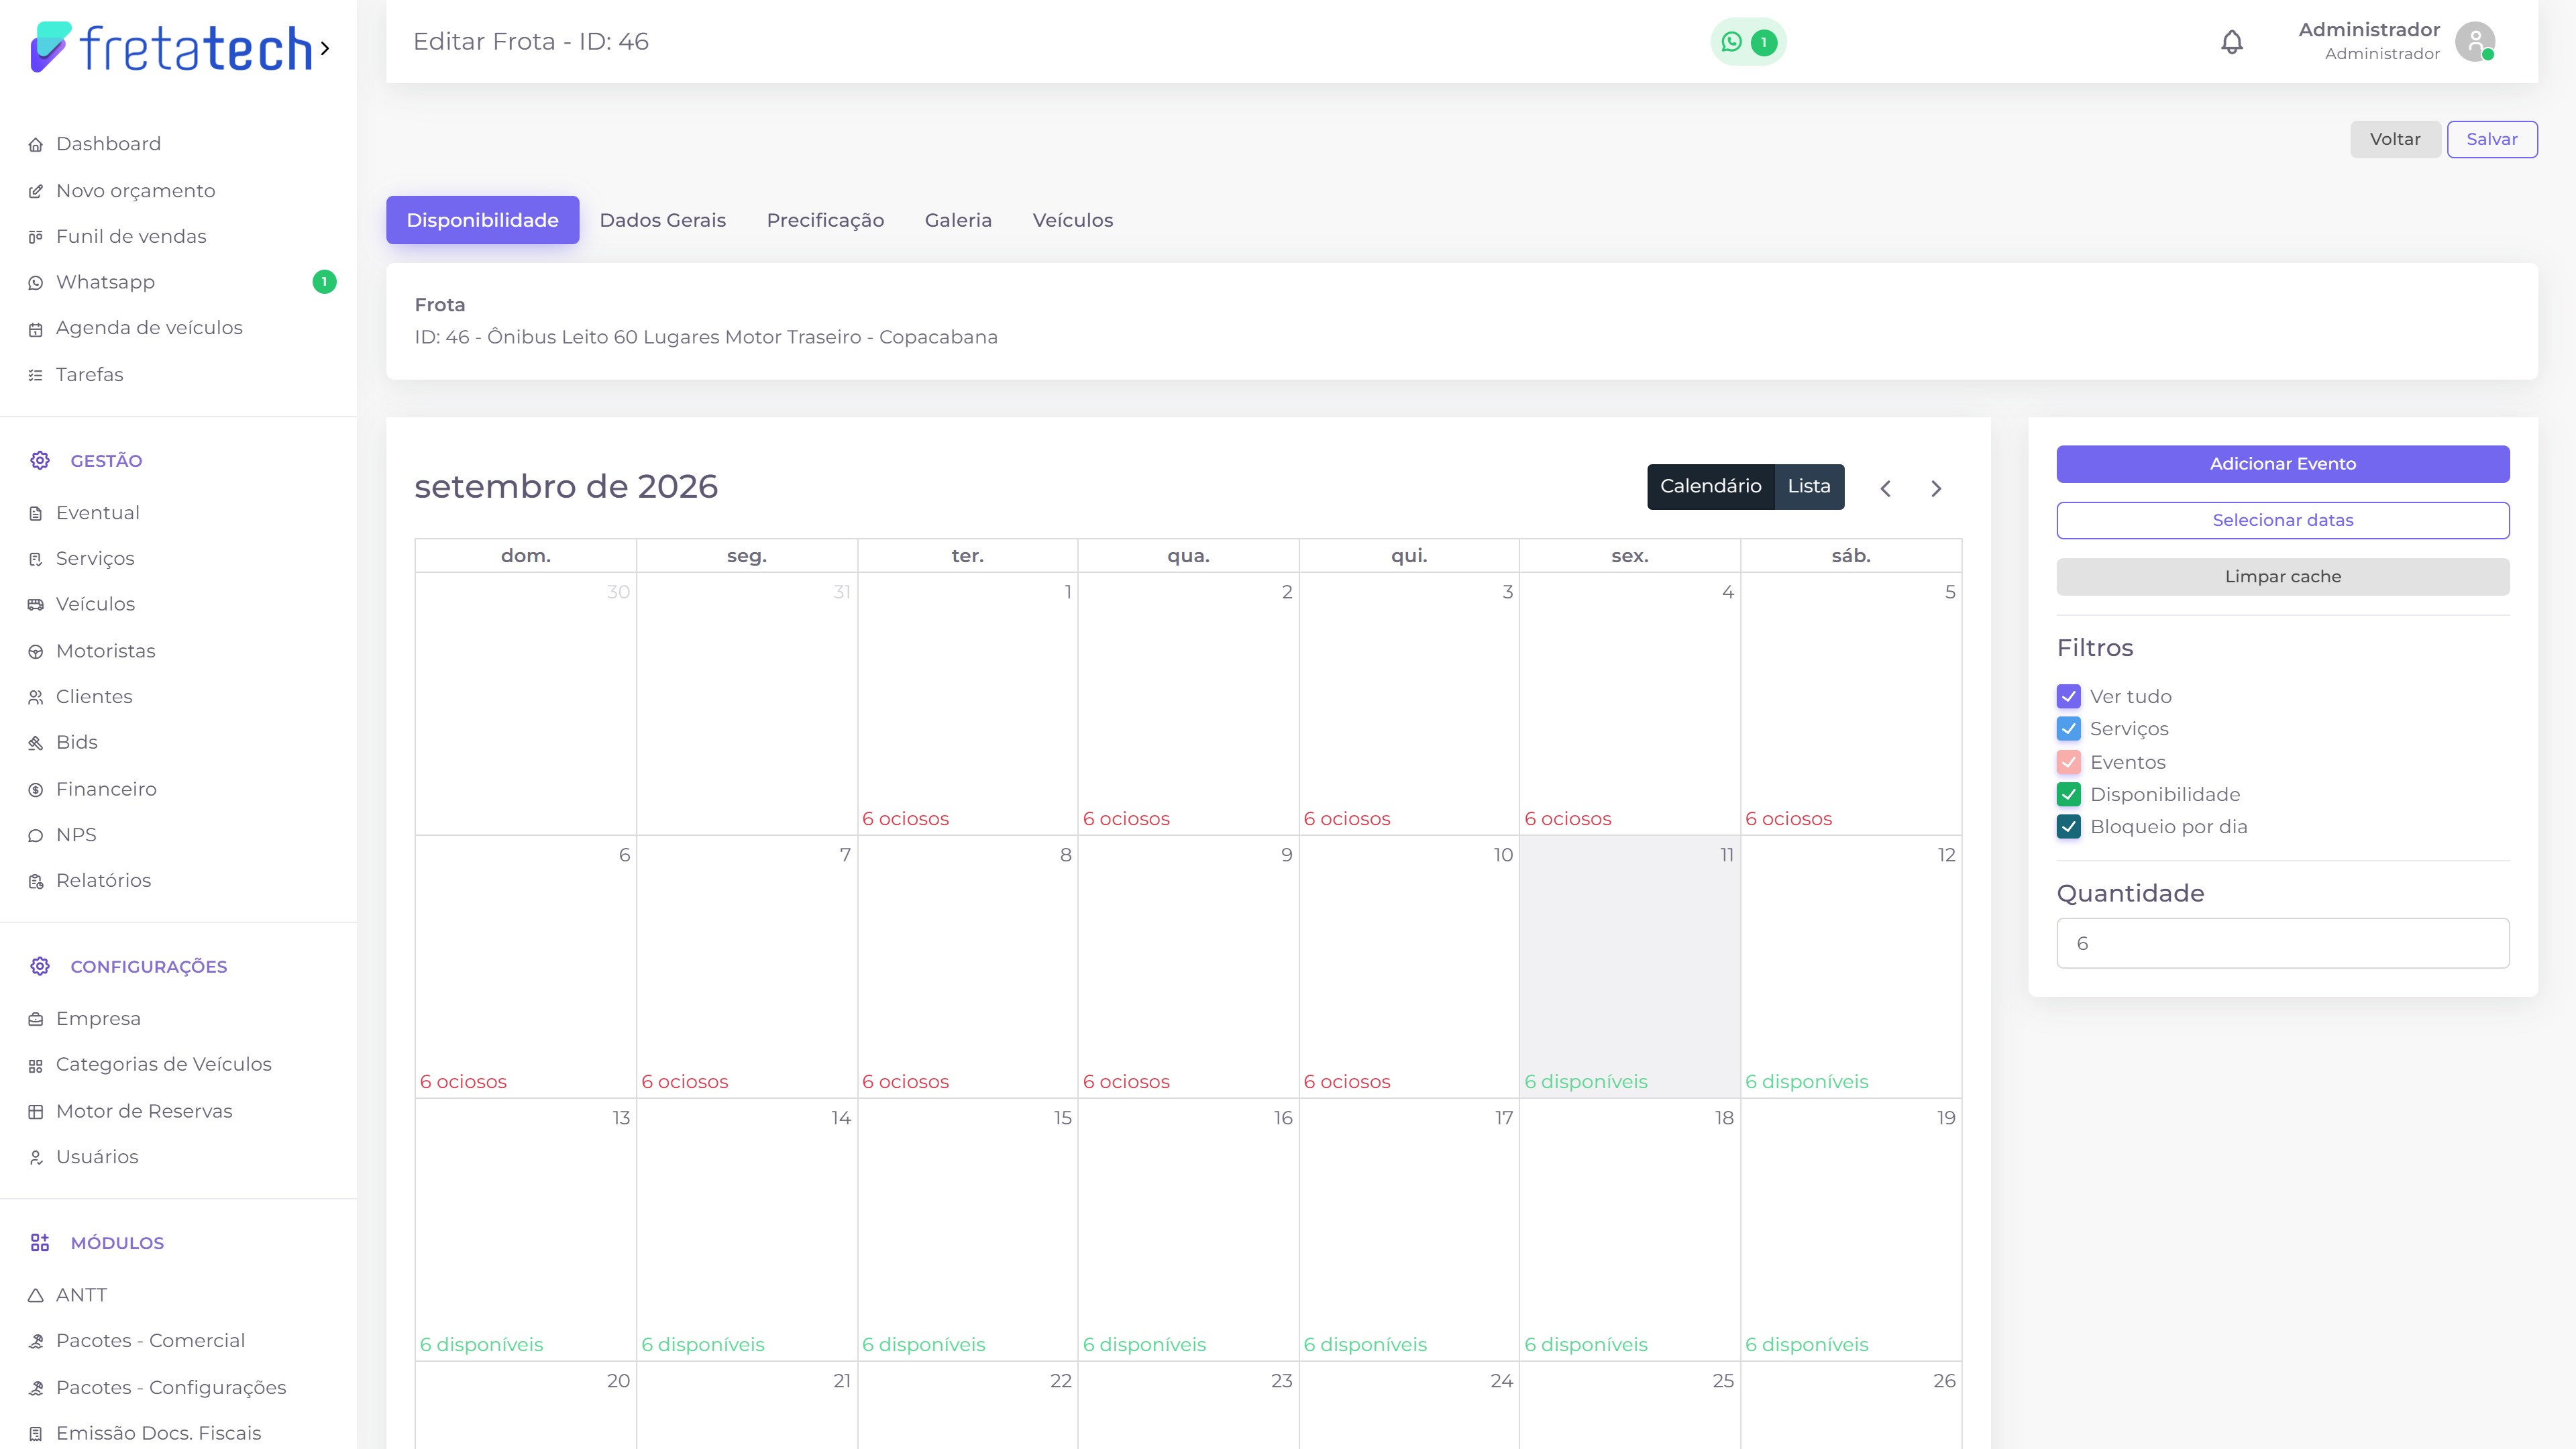Select day 11 cell in calendar
The image size is (2576, 1449).
pyautogui.click(x=1630, y=967)
